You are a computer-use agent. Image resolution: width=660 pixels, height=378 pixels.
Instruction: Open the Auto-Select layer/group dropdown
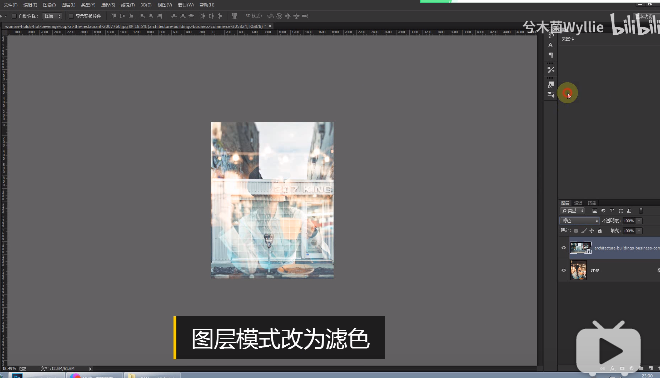pos(53,16)
